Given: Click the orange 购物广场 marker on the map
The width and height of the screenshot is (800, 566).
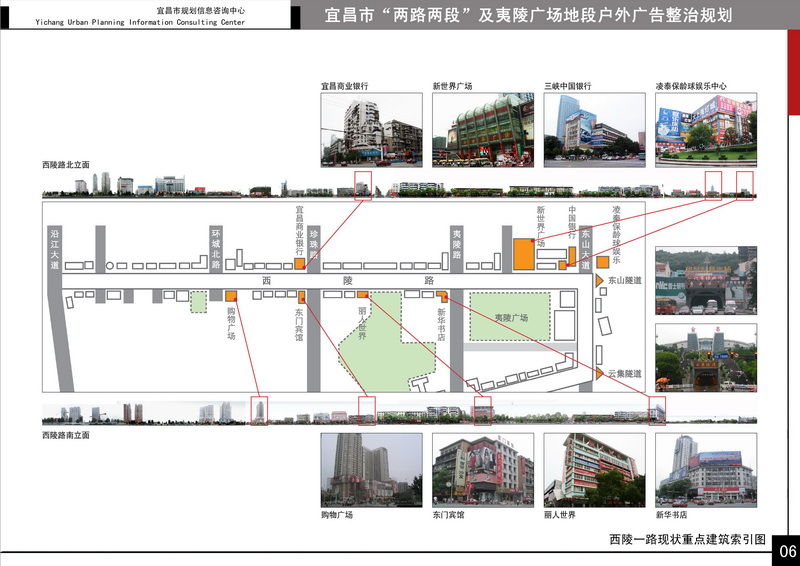Looking at the screenshot, I should (231, 296).
